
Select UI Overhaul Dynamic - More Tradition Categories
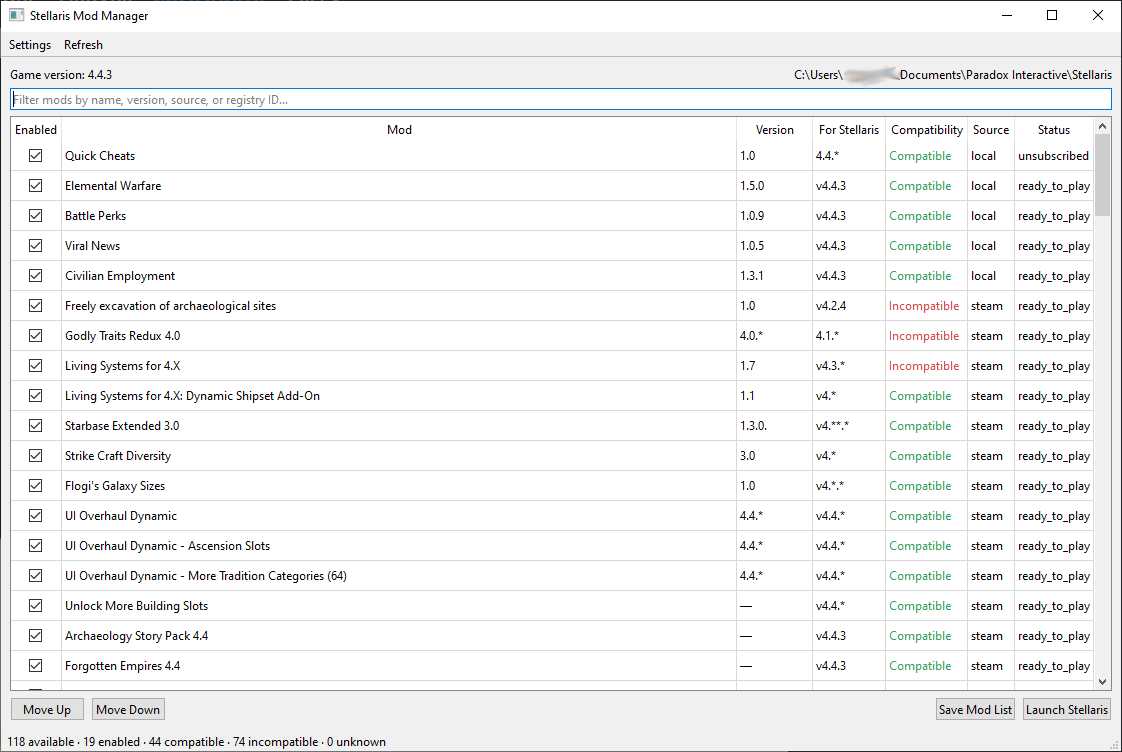pyautogui.click(x=552, y=576)
